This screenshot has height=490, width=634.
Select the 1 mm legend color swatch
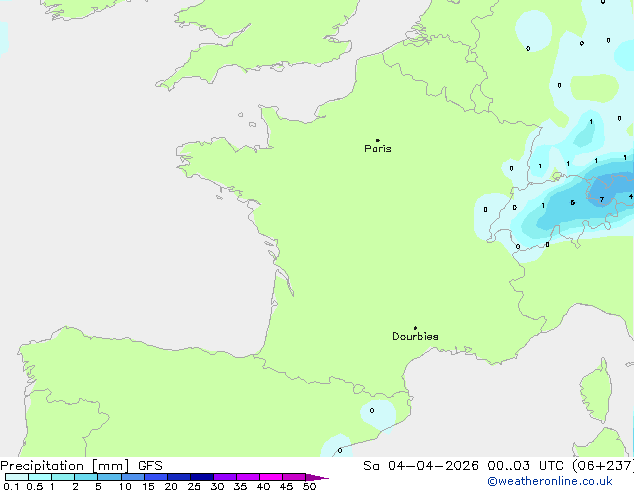(63, 477)
